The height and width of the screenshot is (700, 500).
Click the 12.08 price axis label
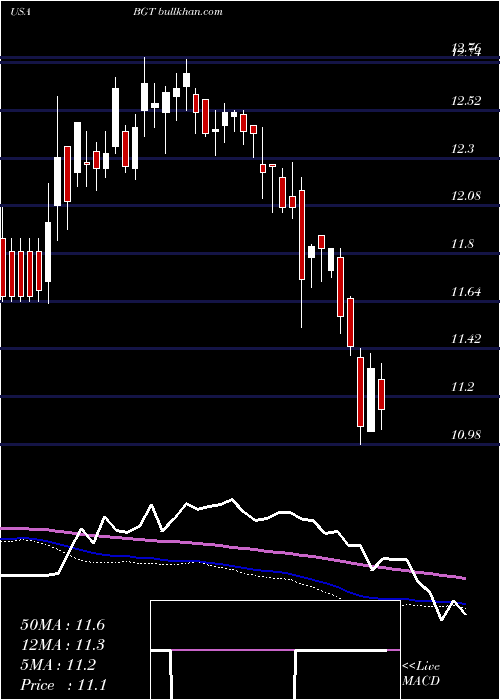point(466,196)
